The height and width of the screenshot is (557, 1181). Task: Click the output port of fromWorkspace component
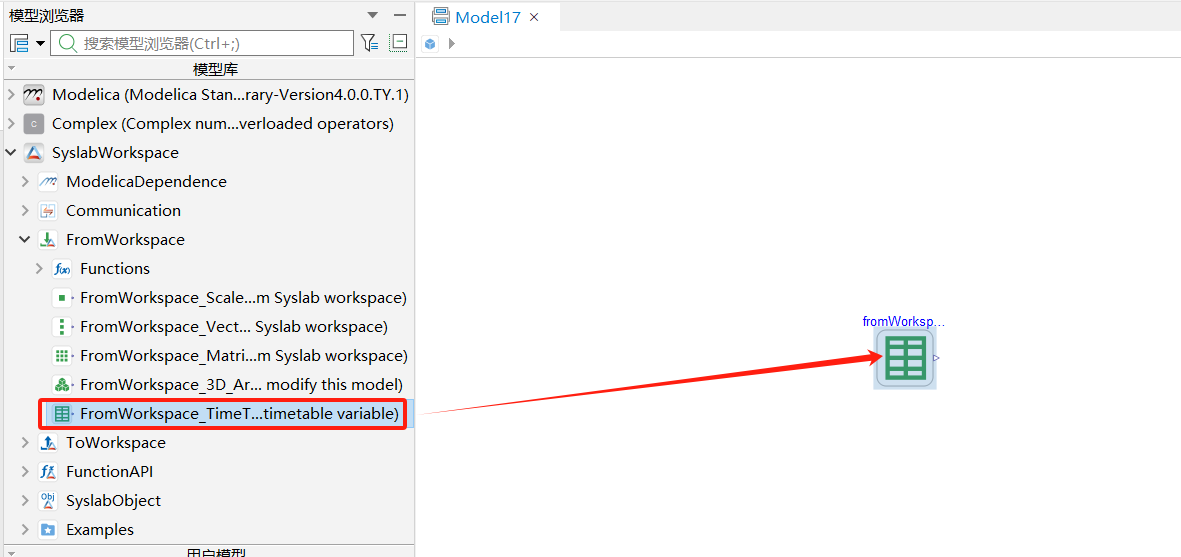936,358
